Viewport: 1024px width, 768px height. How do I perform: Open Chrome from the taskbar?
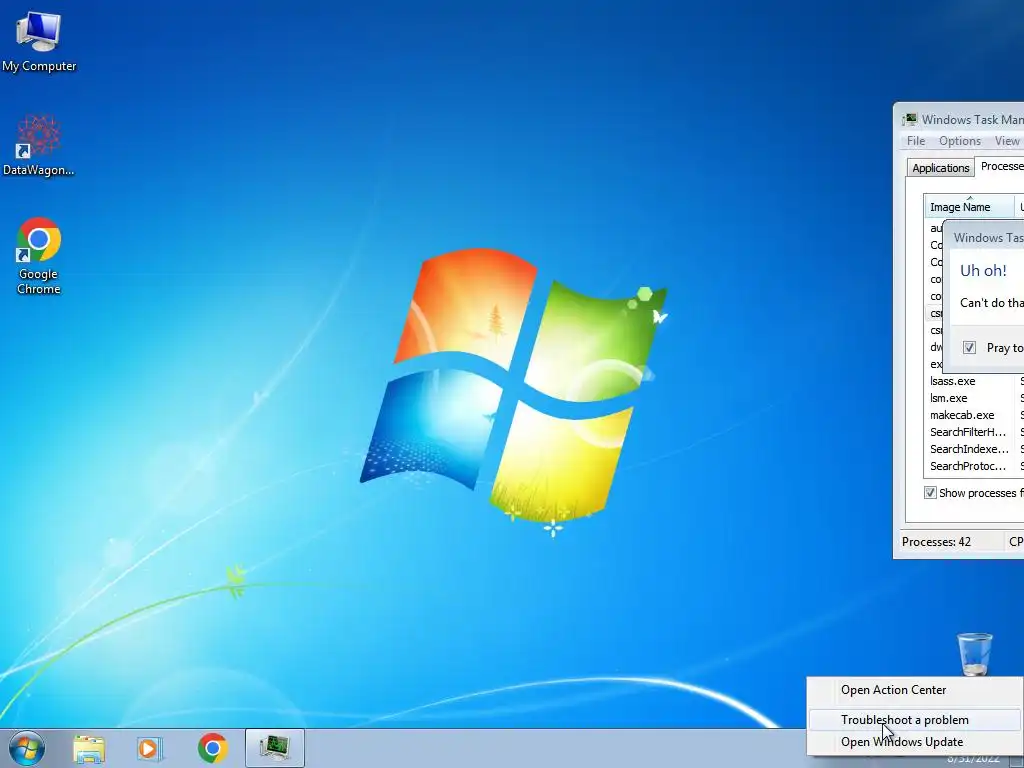(212, 748)
